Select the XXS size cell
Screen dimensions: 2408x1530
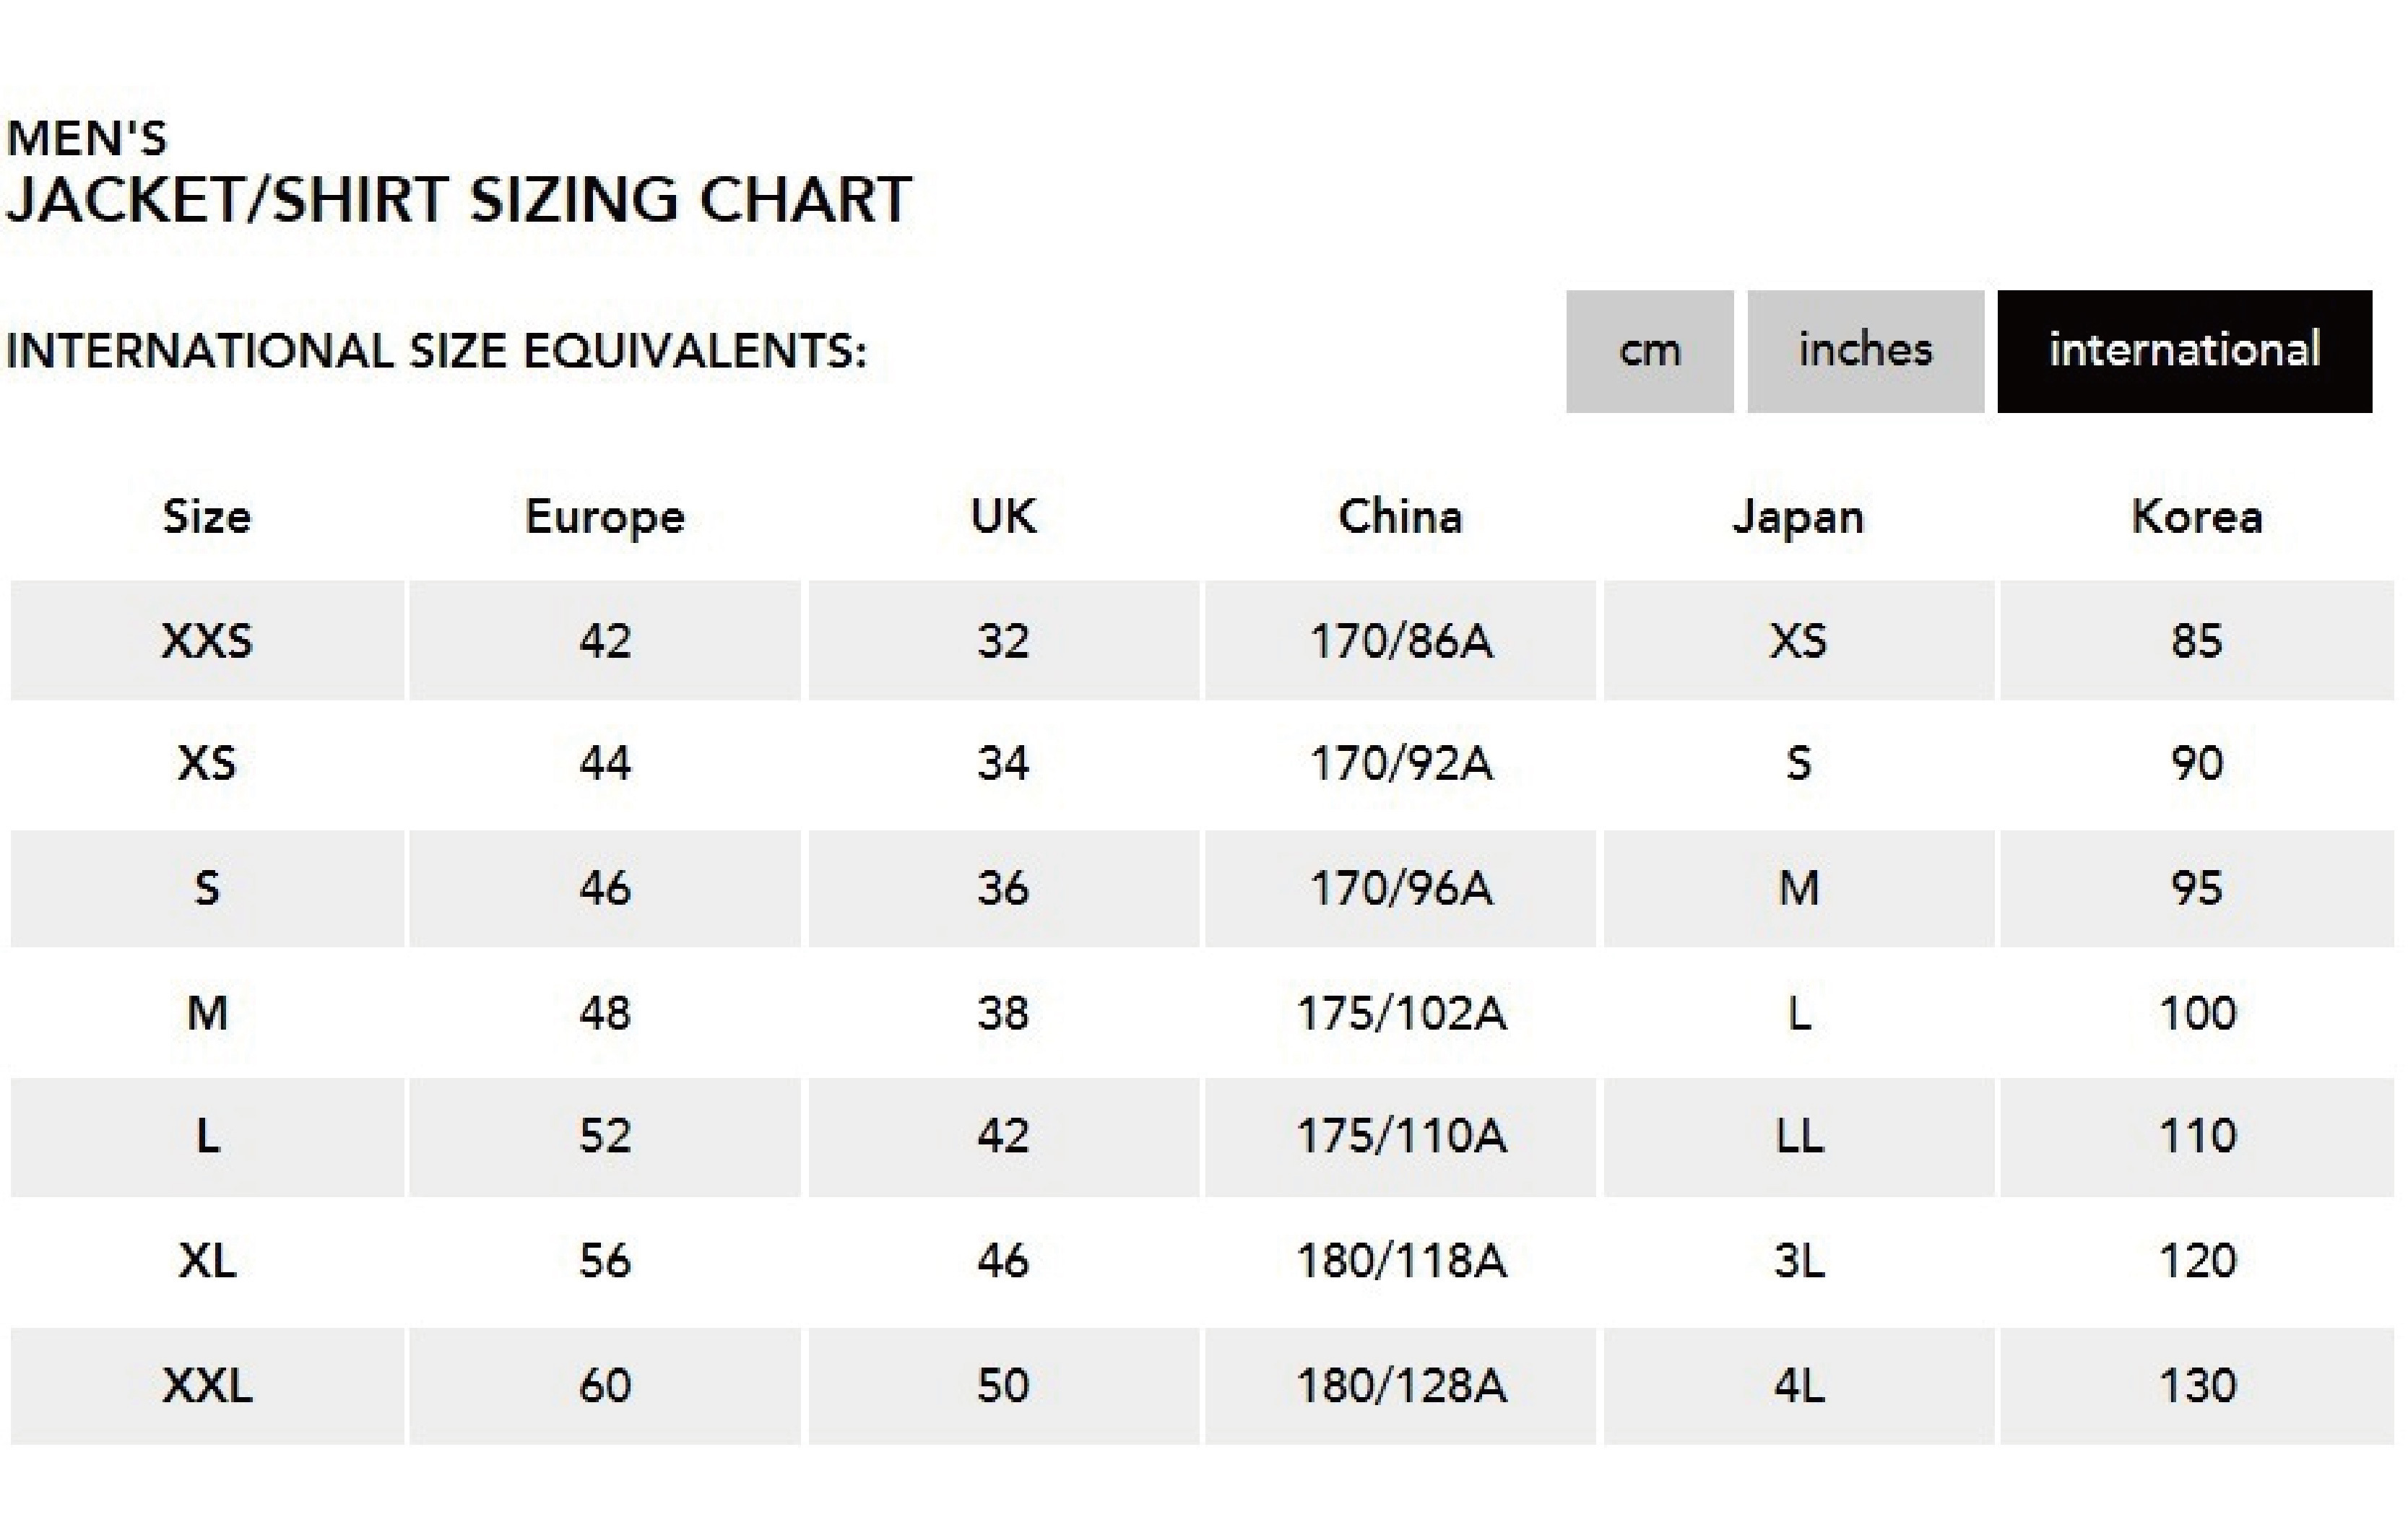[207, 640]
